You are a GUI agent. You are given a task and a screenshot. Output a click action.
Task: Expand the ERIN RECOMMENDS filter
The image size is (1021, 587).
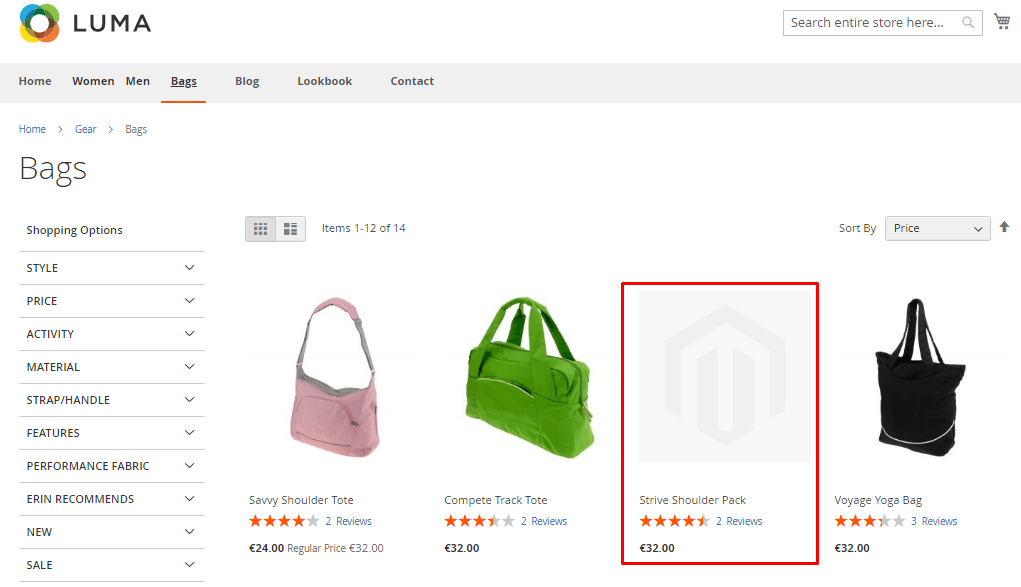pyautogui.click(x=112, y=499)
